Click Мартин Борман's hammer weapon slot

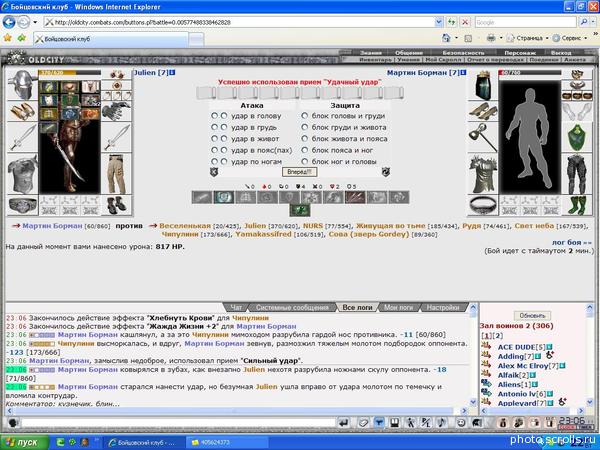click(483, 137)
